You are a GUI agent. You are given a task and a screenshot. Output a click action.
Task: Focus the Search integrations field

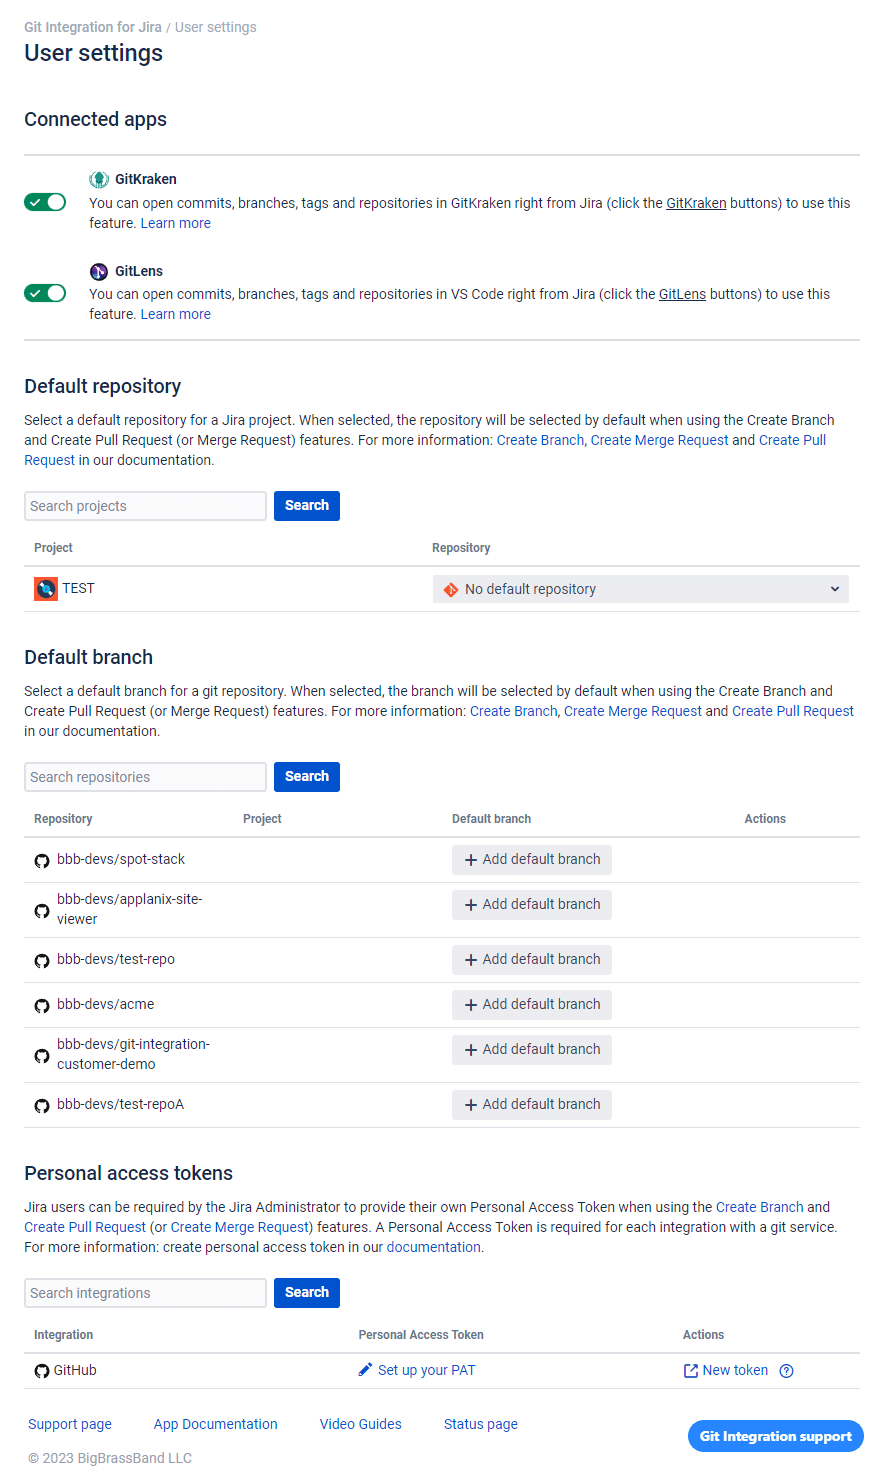click(x=145, y=1293)
